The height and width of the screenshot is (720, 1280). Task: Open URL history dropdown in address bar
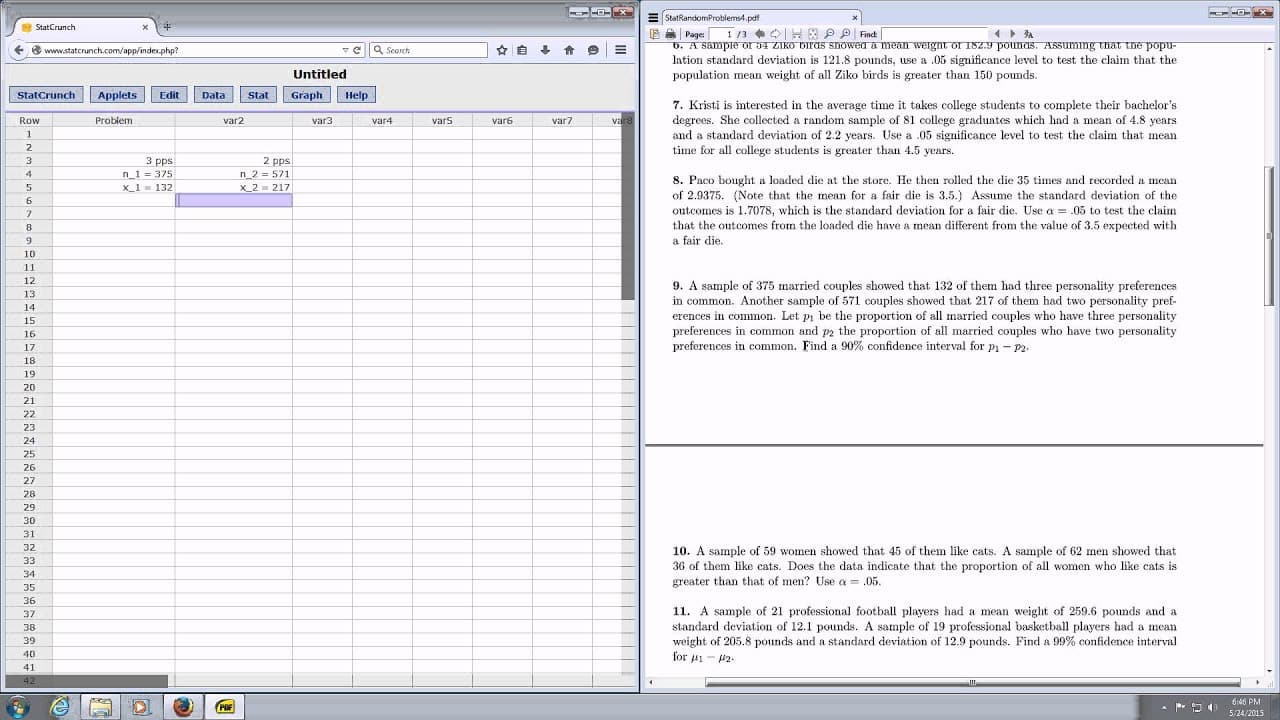click(x=346, y=50)
